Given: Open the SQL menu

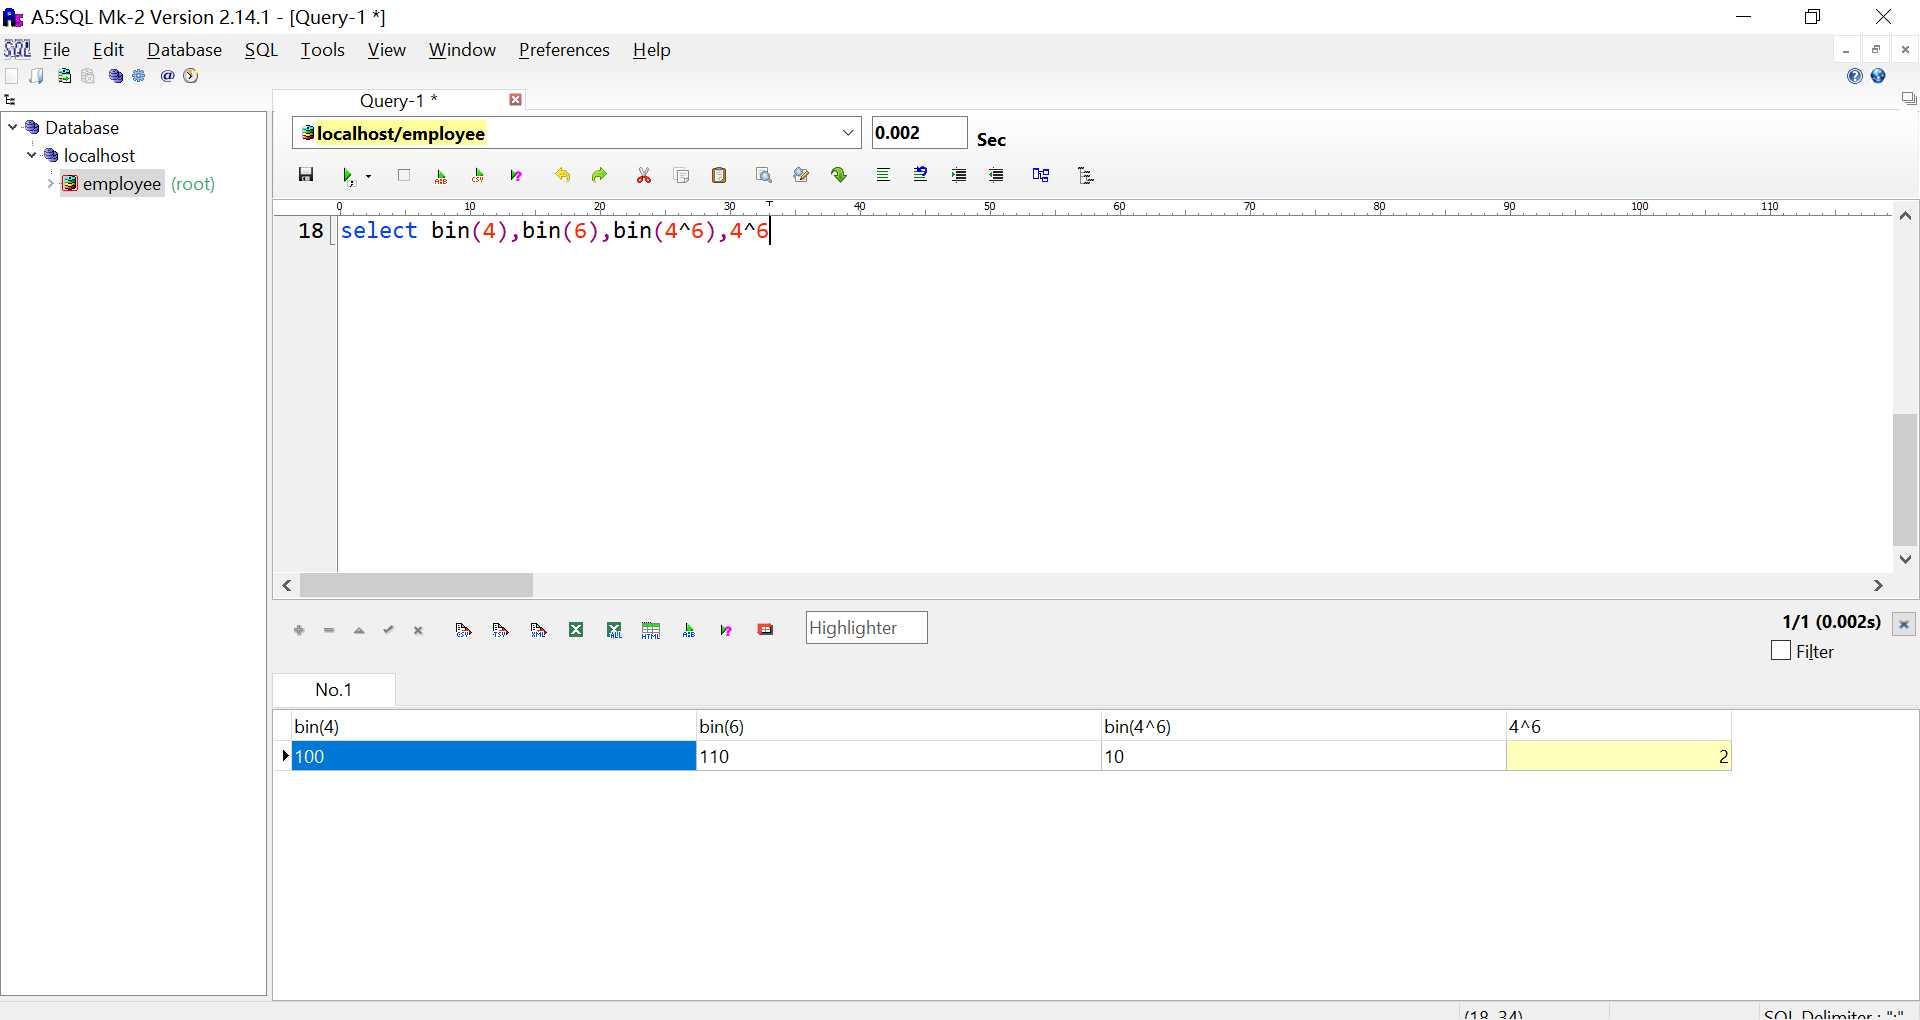Looking at the screenshot, I should click(261, 50).
